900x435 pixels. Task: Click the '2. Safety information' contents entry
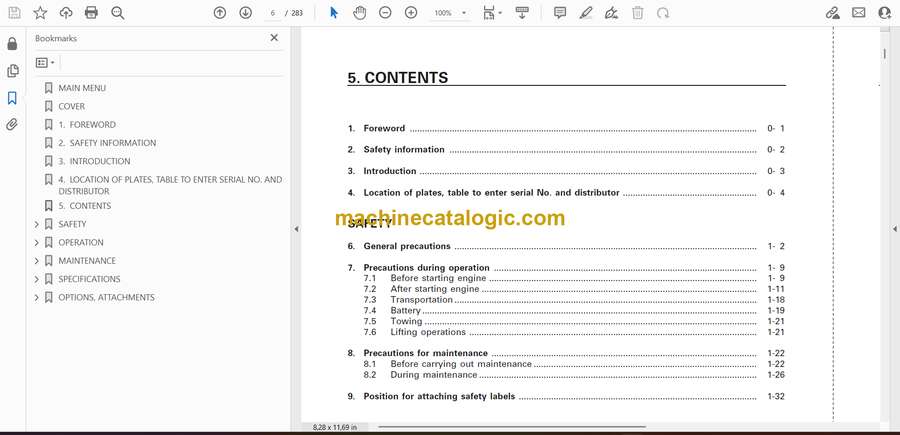coord(566,150)
